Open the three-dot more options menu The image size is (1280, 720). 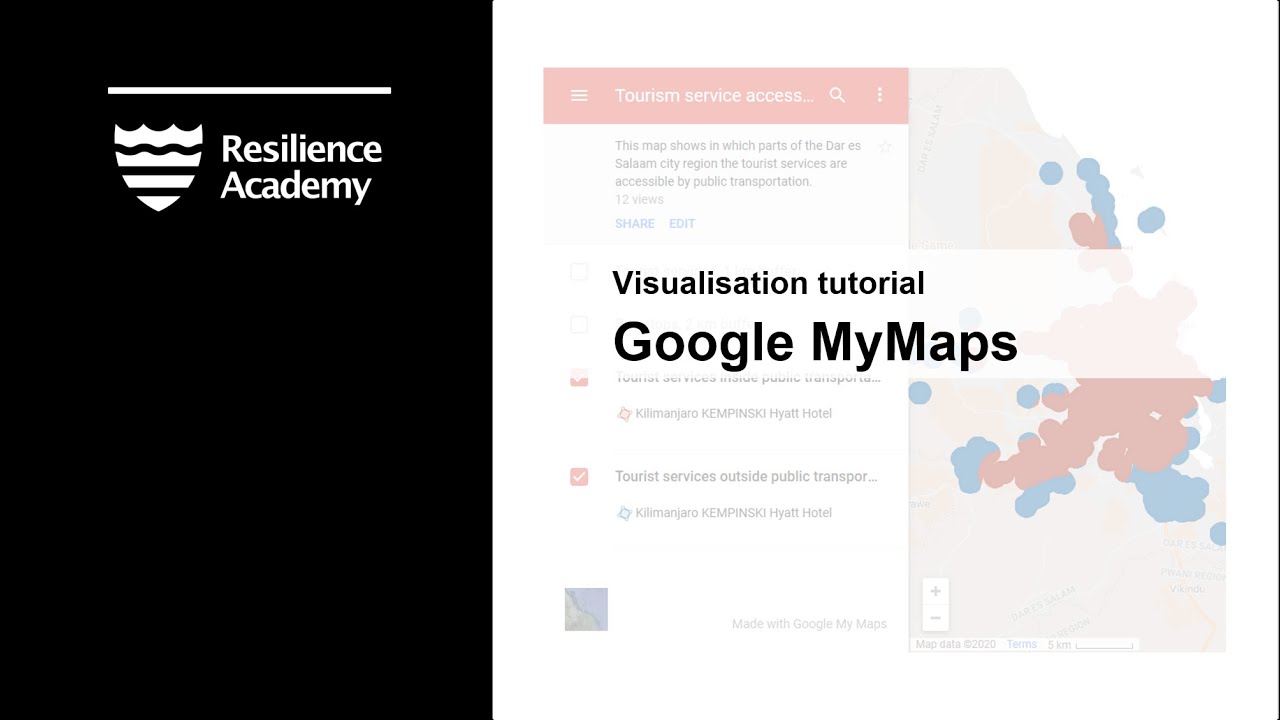pos(880,95)
